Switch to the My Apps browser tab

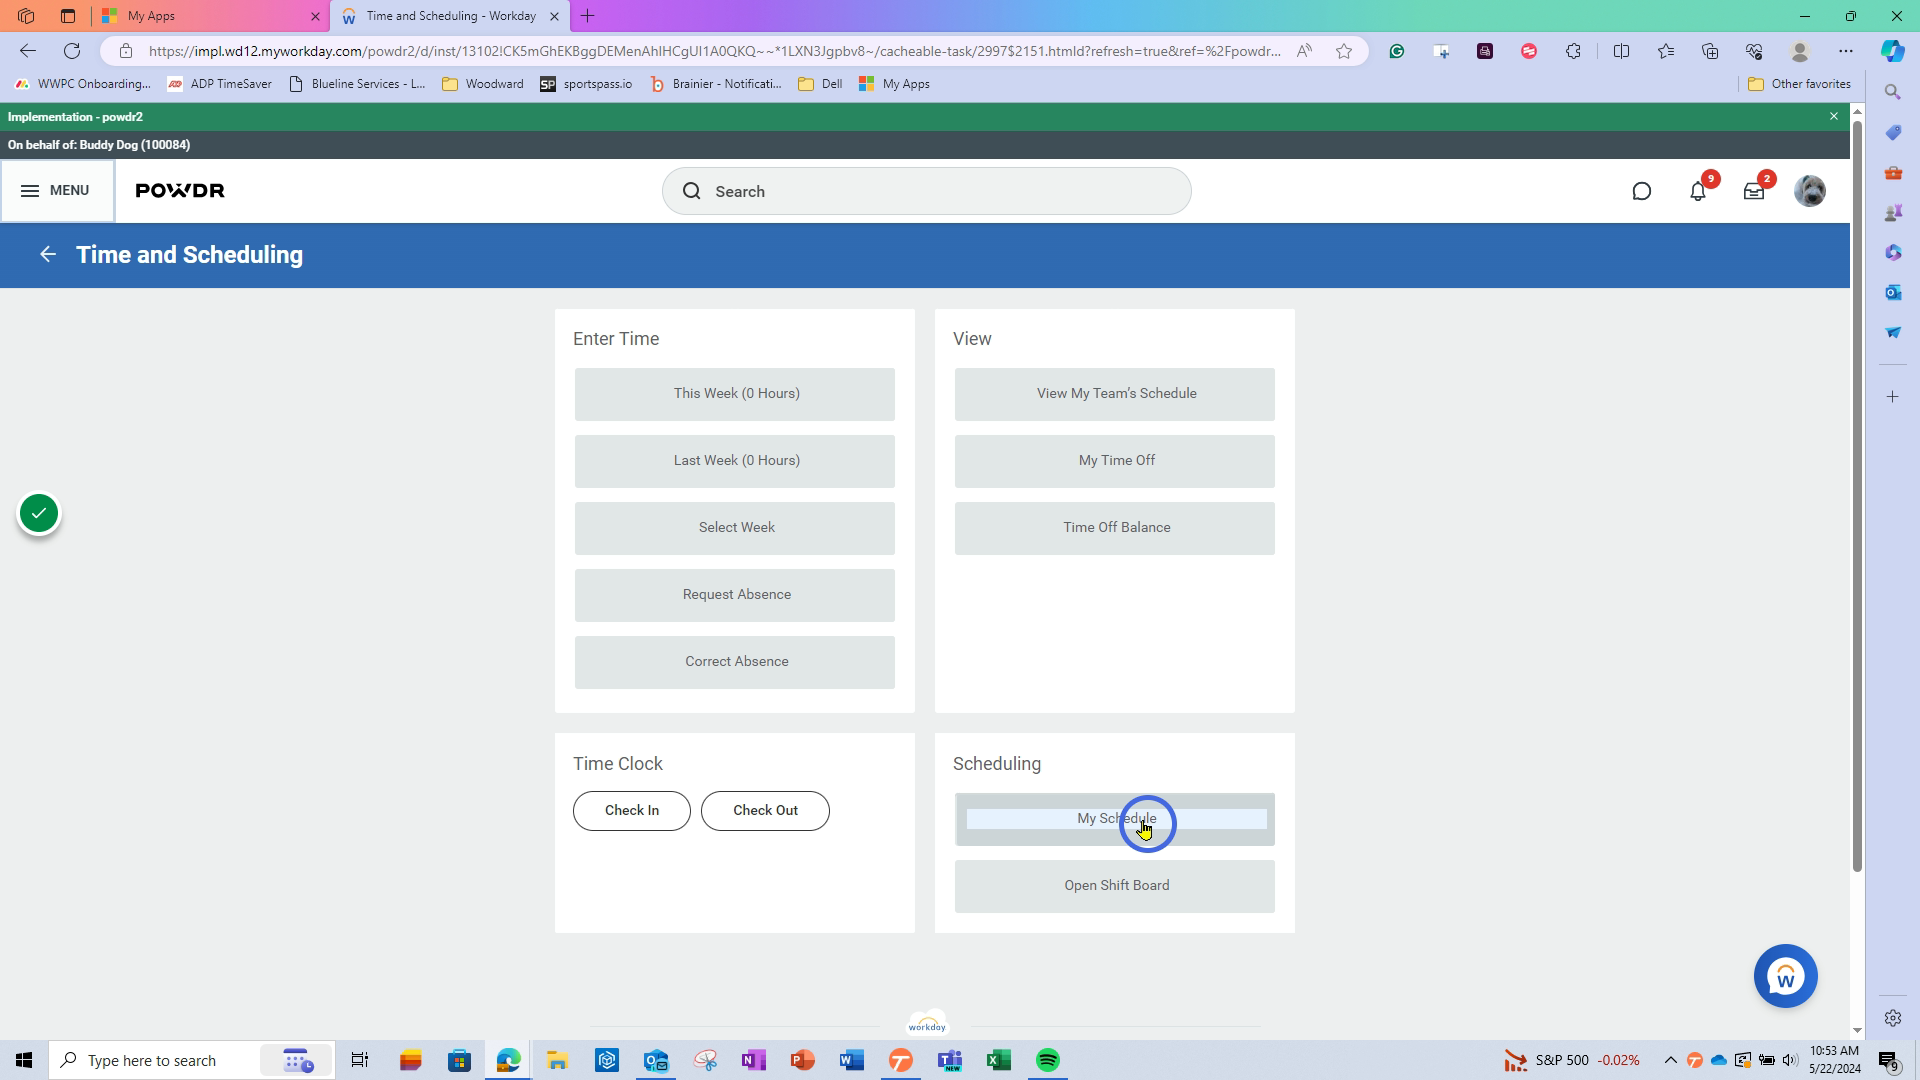point(213,16)
